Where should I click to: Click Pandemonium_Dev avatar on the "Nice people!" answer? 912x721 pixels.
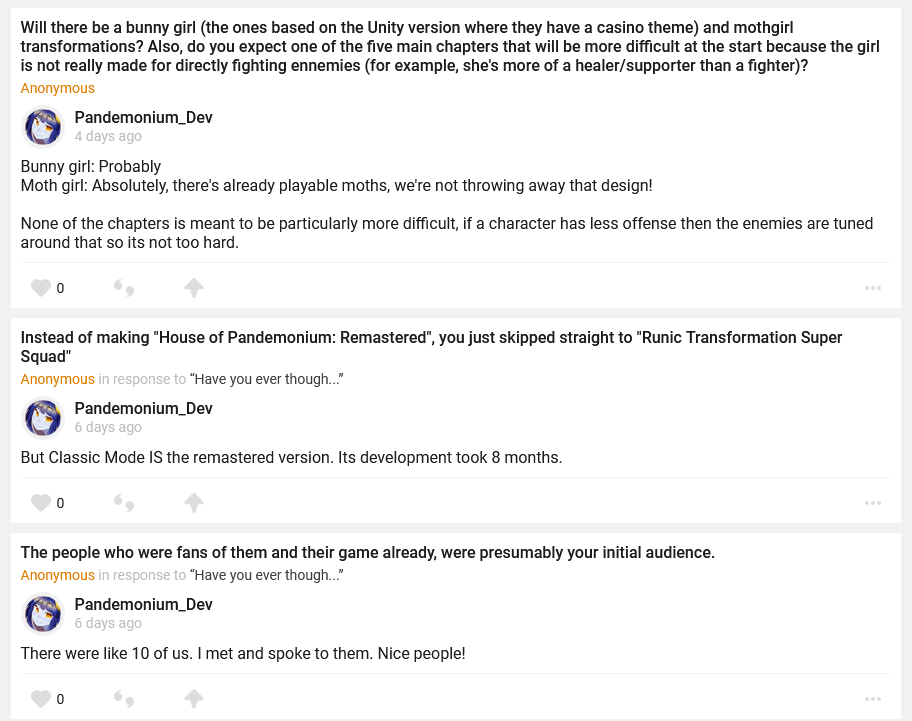(43, 614)
